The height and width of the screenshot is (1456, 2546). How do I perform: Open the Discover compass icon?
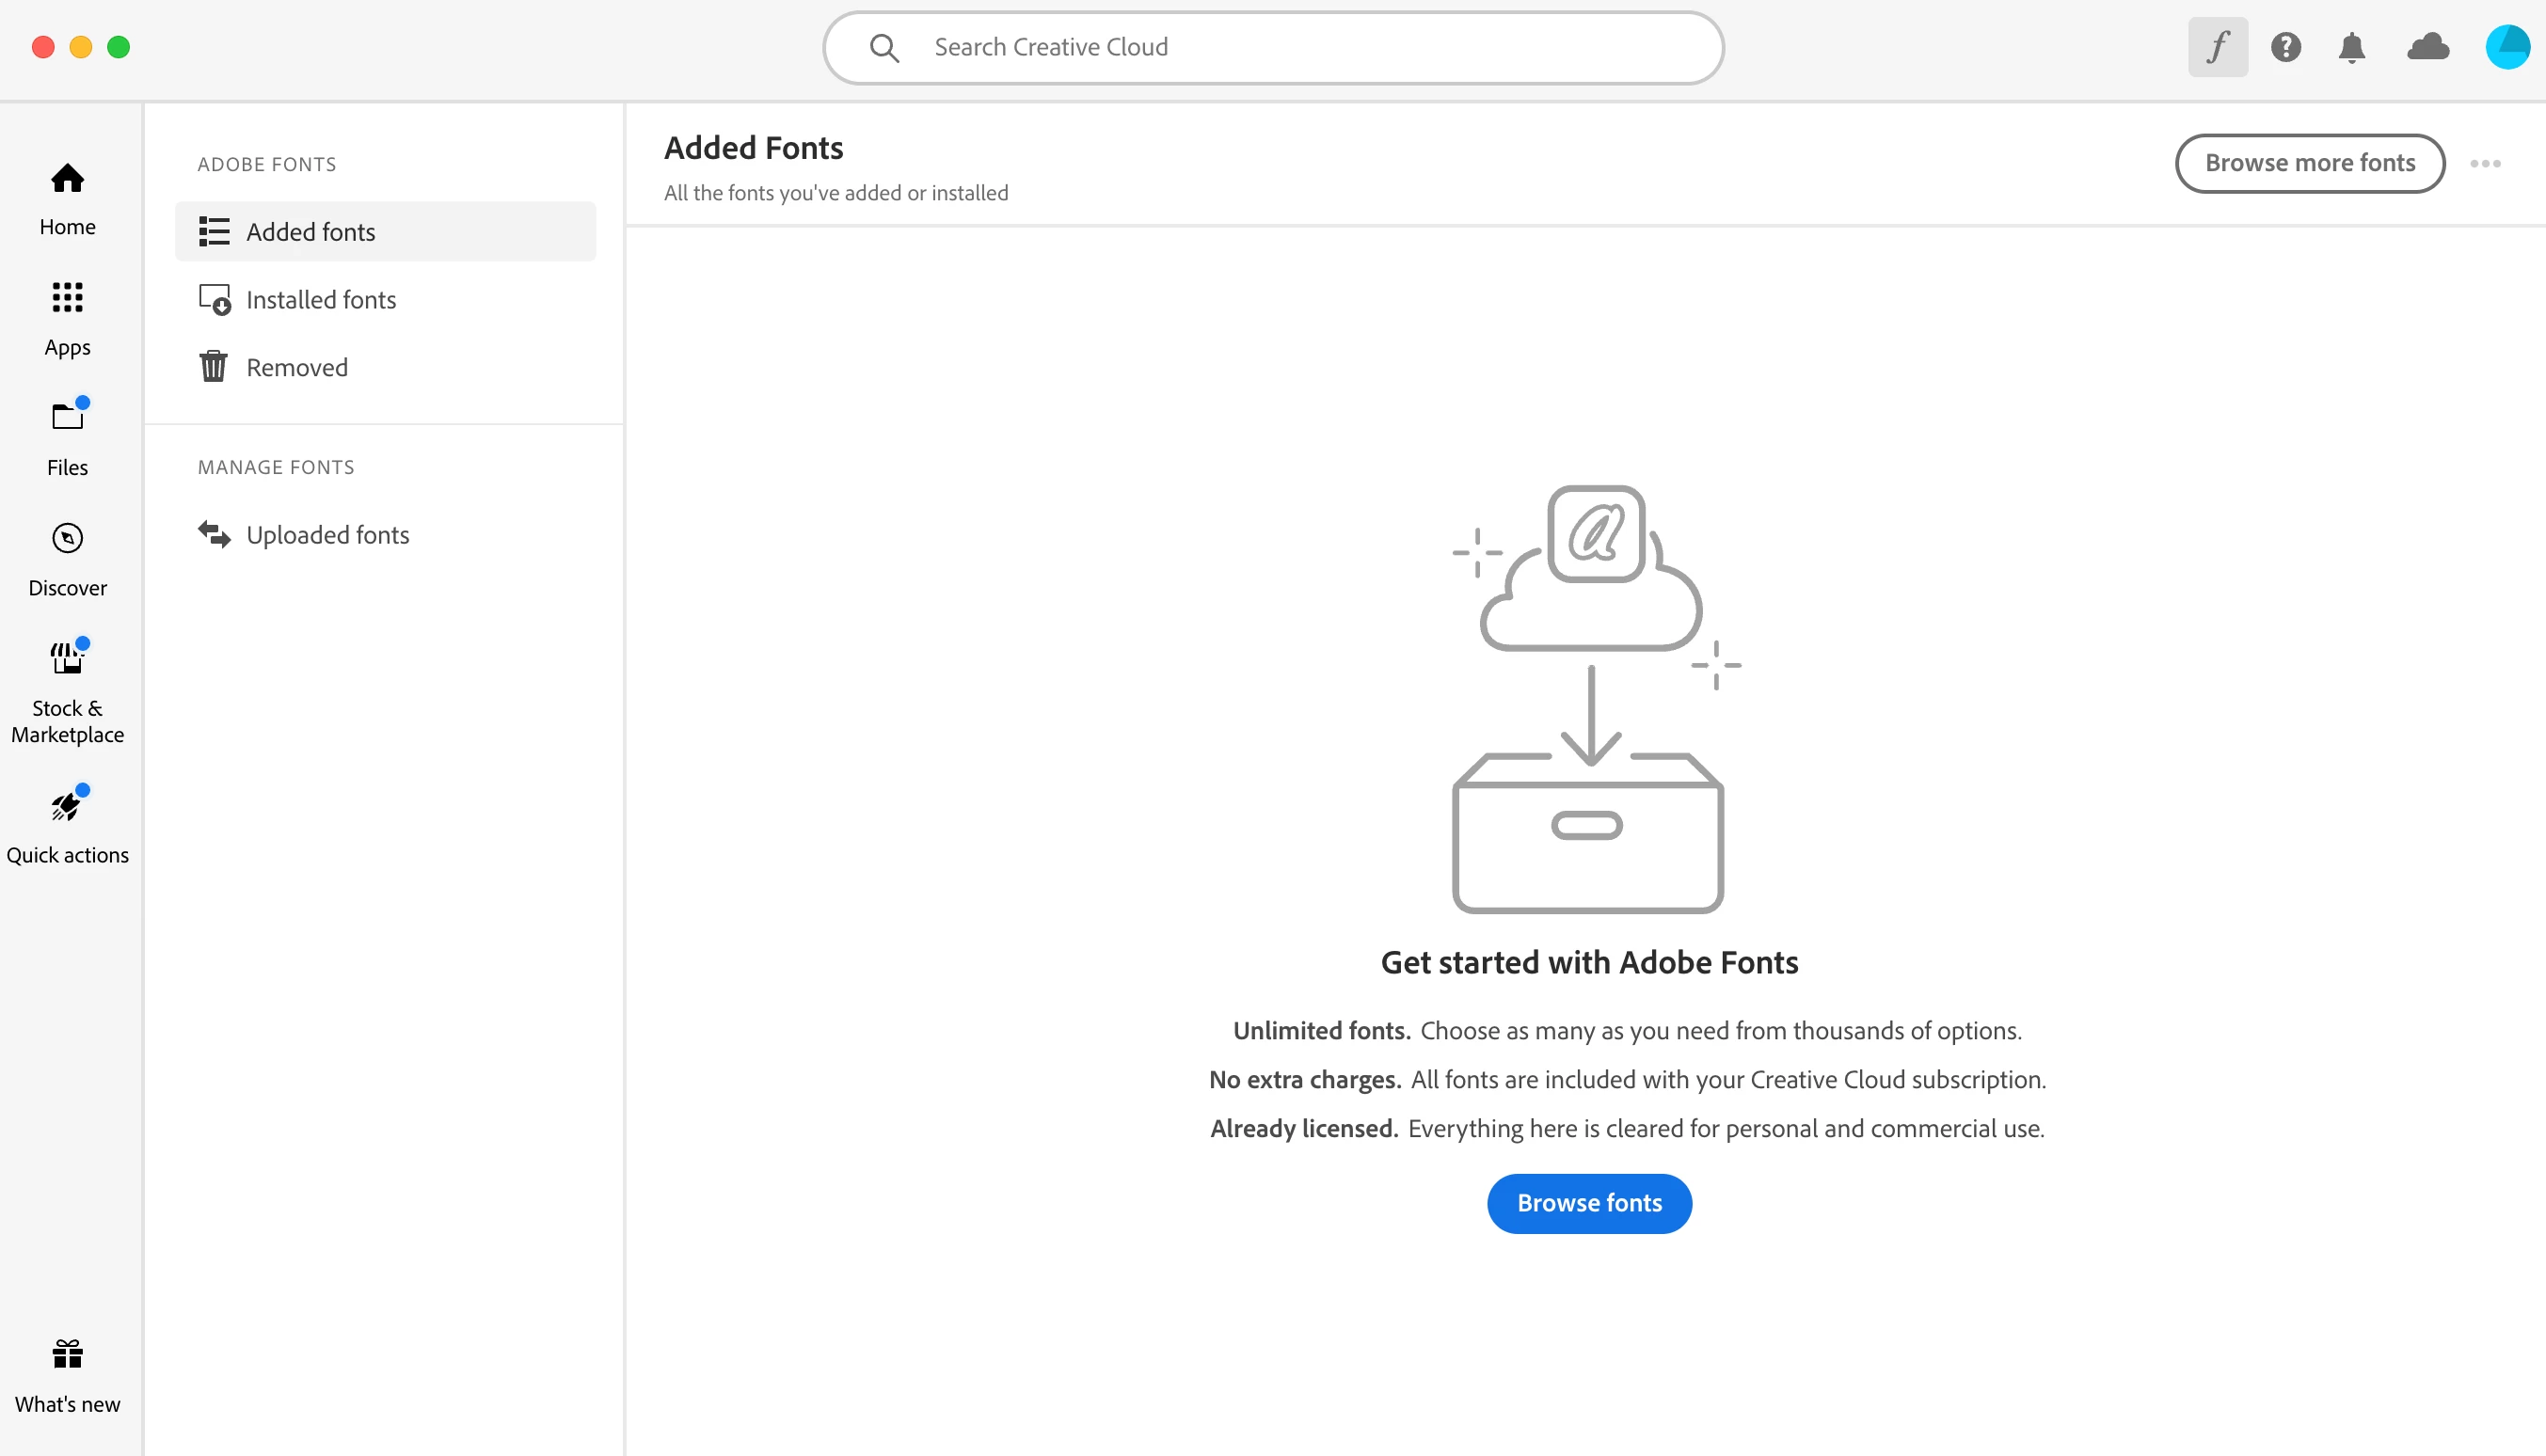point(67,559)
